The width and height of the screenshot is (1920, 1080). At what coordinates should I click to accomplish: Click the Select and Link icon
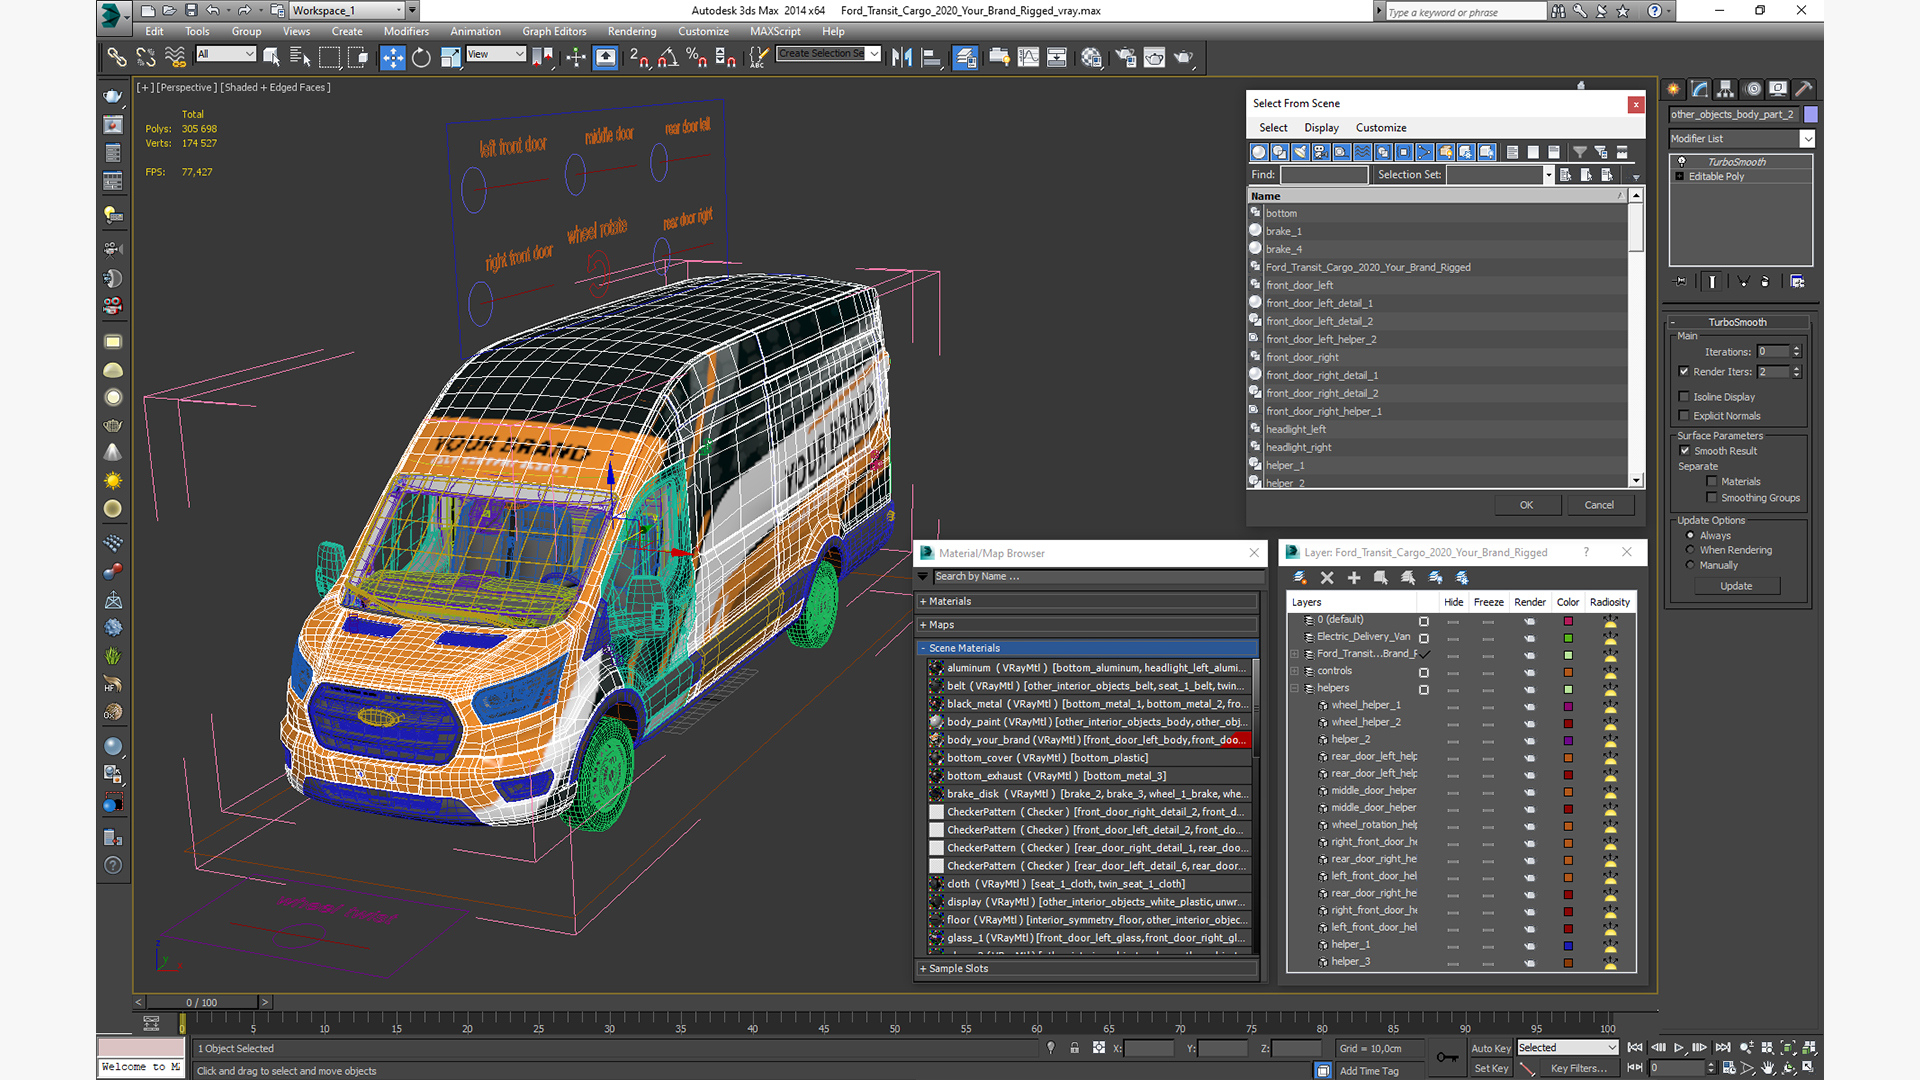[116, 58]
